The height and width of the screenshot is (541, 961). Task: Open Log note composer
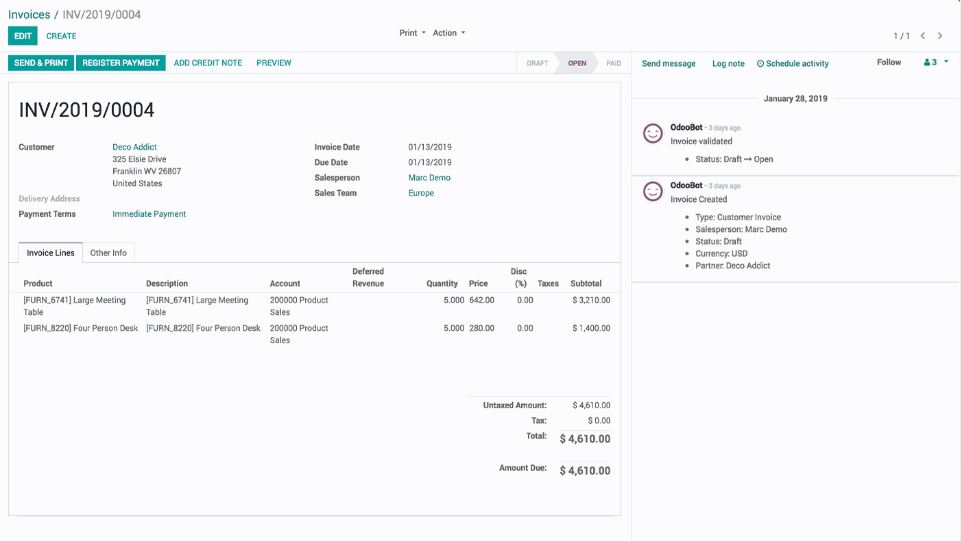click(728, 64)
